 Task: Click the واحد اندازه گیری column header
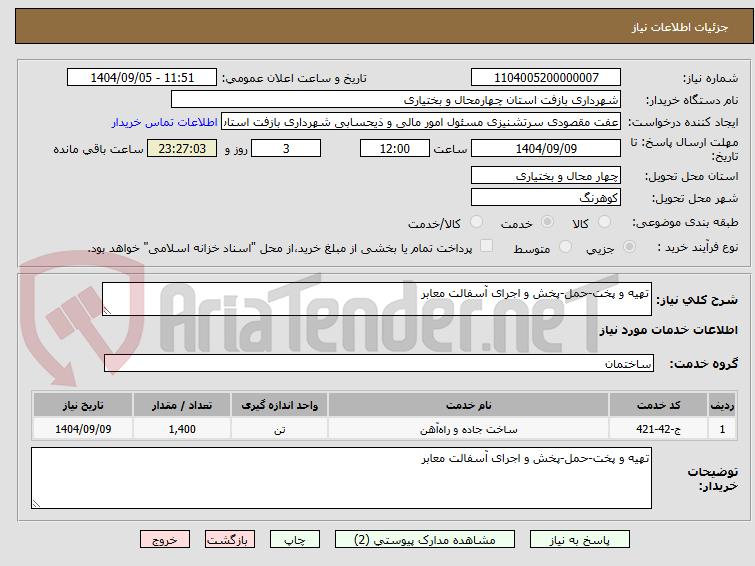click(x=279, y=405)
